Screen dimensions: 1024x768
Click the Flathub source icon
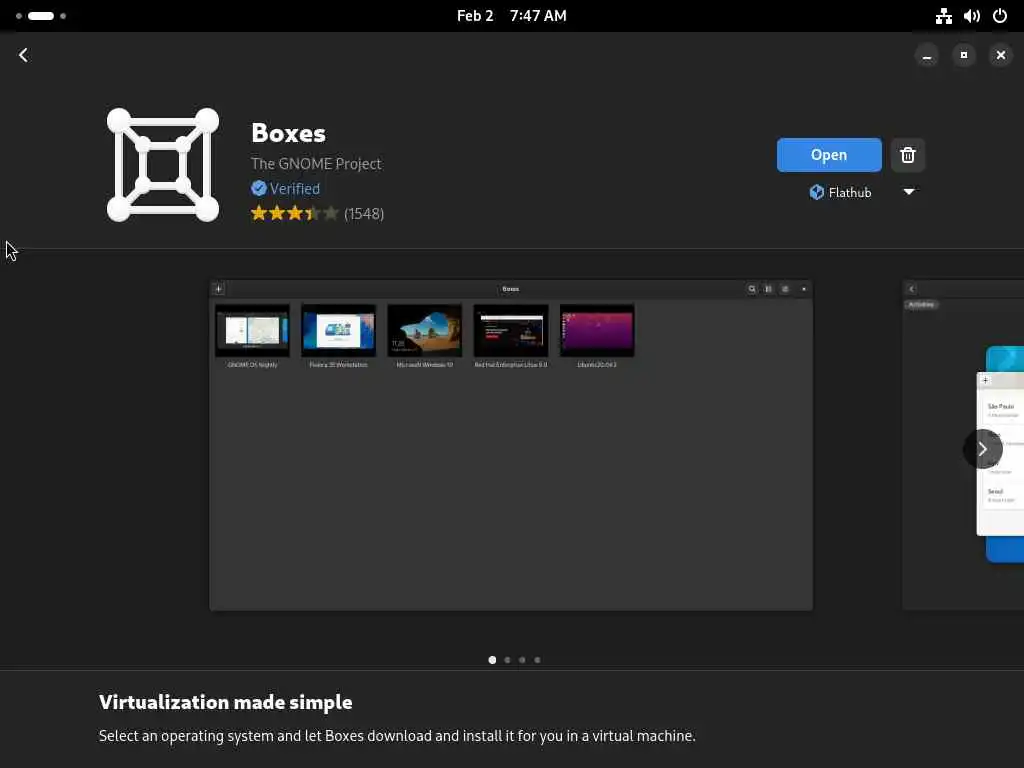[x=816, y=192]
